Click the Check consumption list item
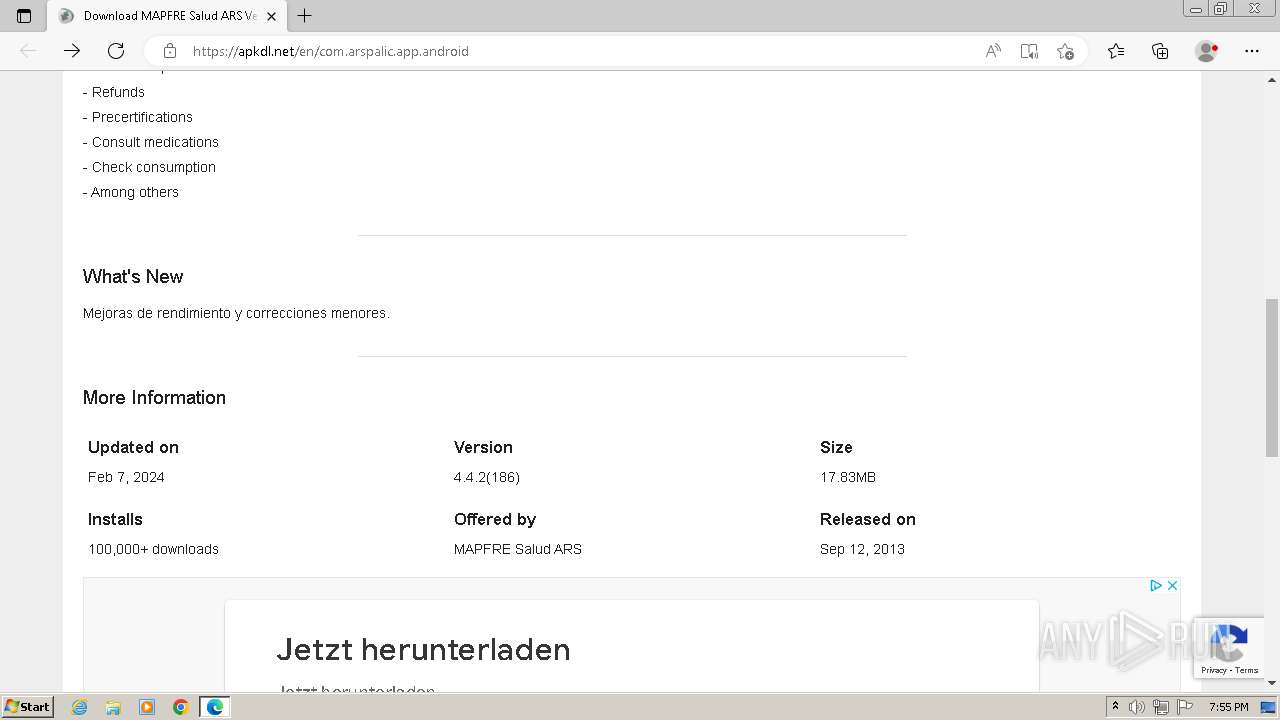The height and width of the screenshot is (720, 1280). [149, 167]
